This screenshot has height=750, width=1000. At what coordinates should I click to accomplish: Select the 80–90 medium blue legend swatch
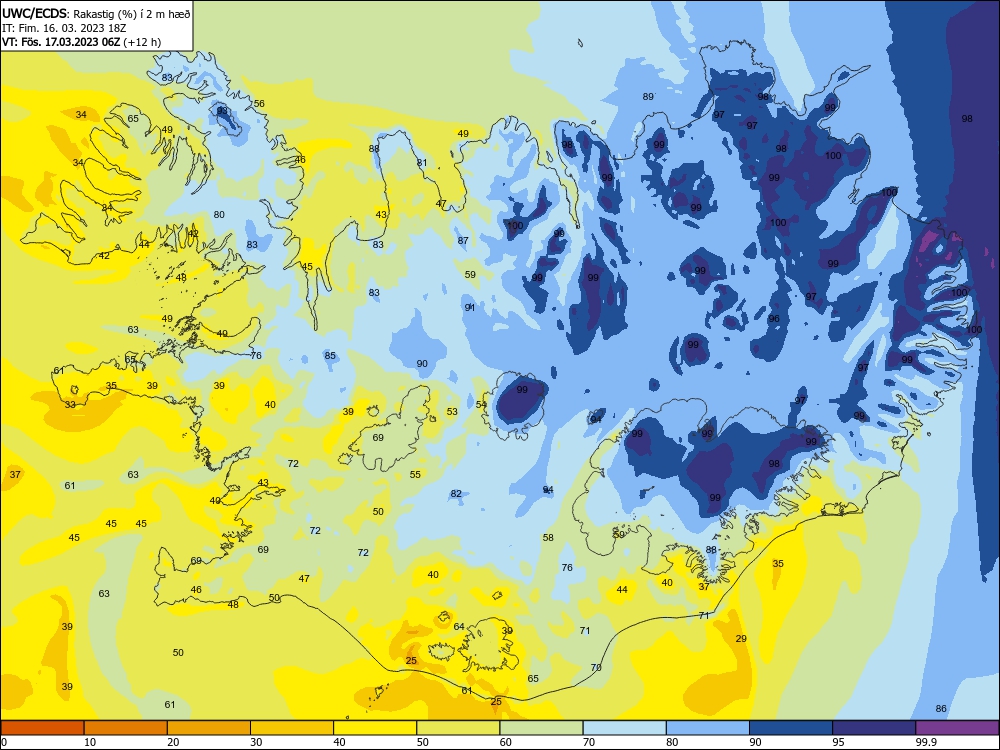pos(707,728)
